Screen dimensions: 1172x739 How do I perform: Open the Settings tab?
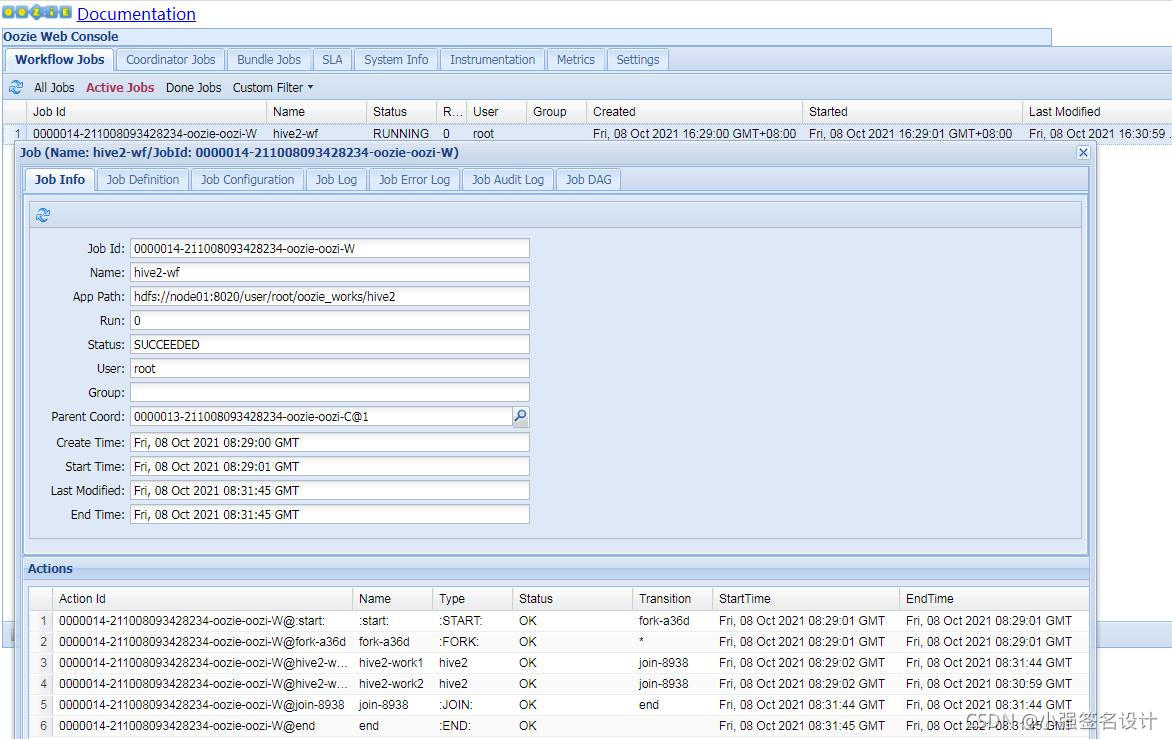pyautogui.click(x=638, y=60)
